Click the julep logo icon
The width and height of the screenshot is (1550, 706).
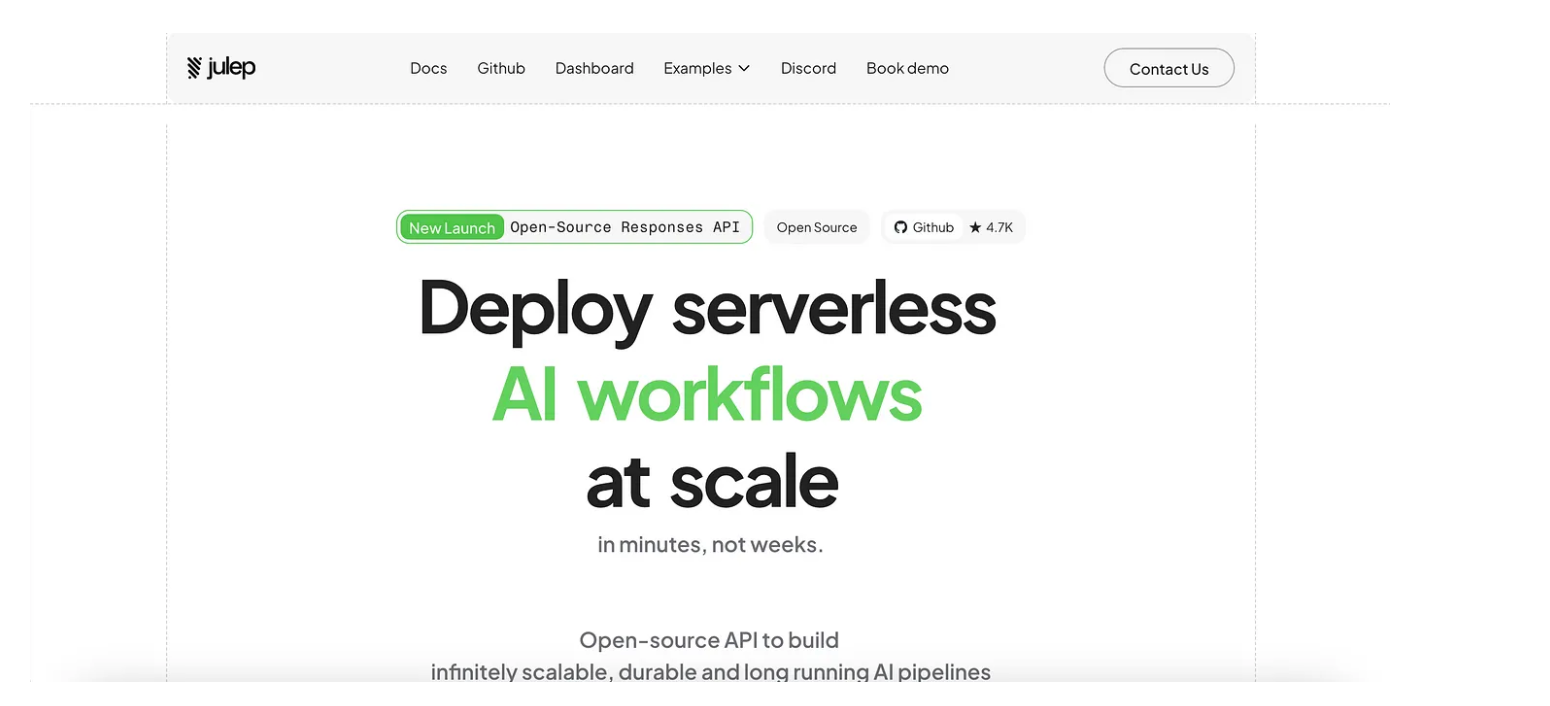pyautogui.click(x=194, y=68)
